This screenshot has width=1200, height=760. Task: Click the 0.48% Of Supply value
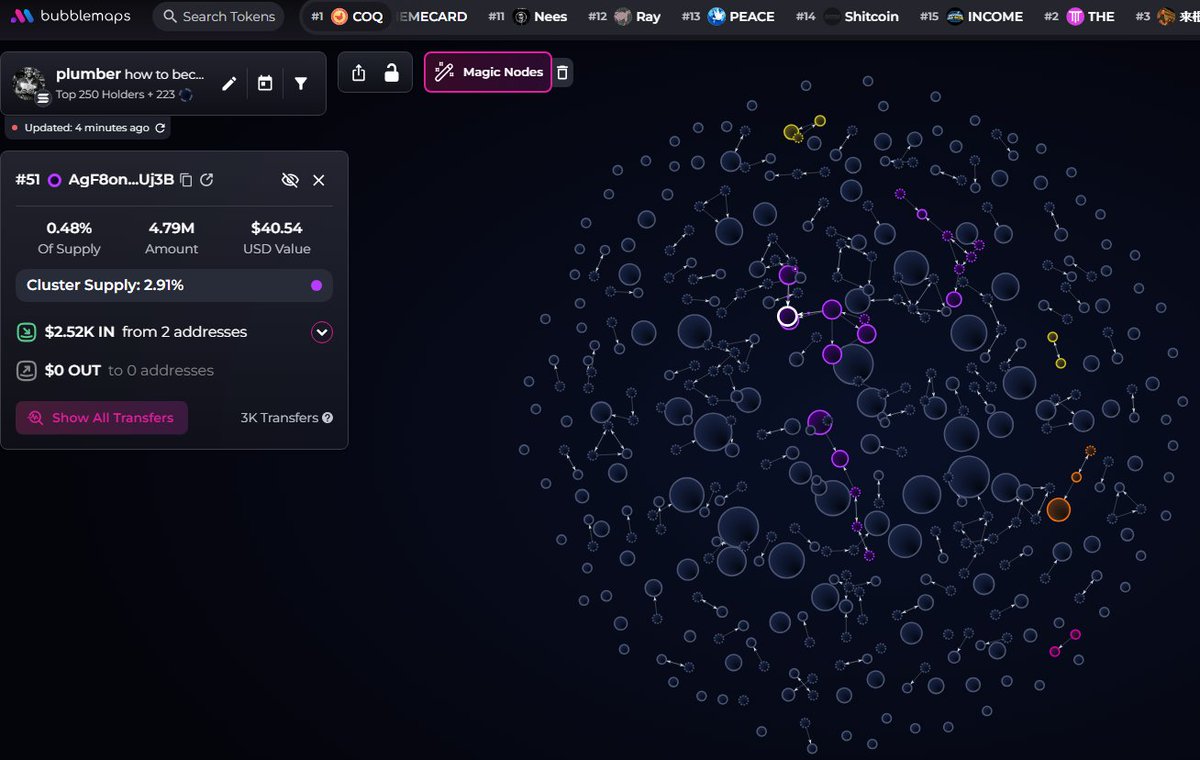tap(69, 228)
